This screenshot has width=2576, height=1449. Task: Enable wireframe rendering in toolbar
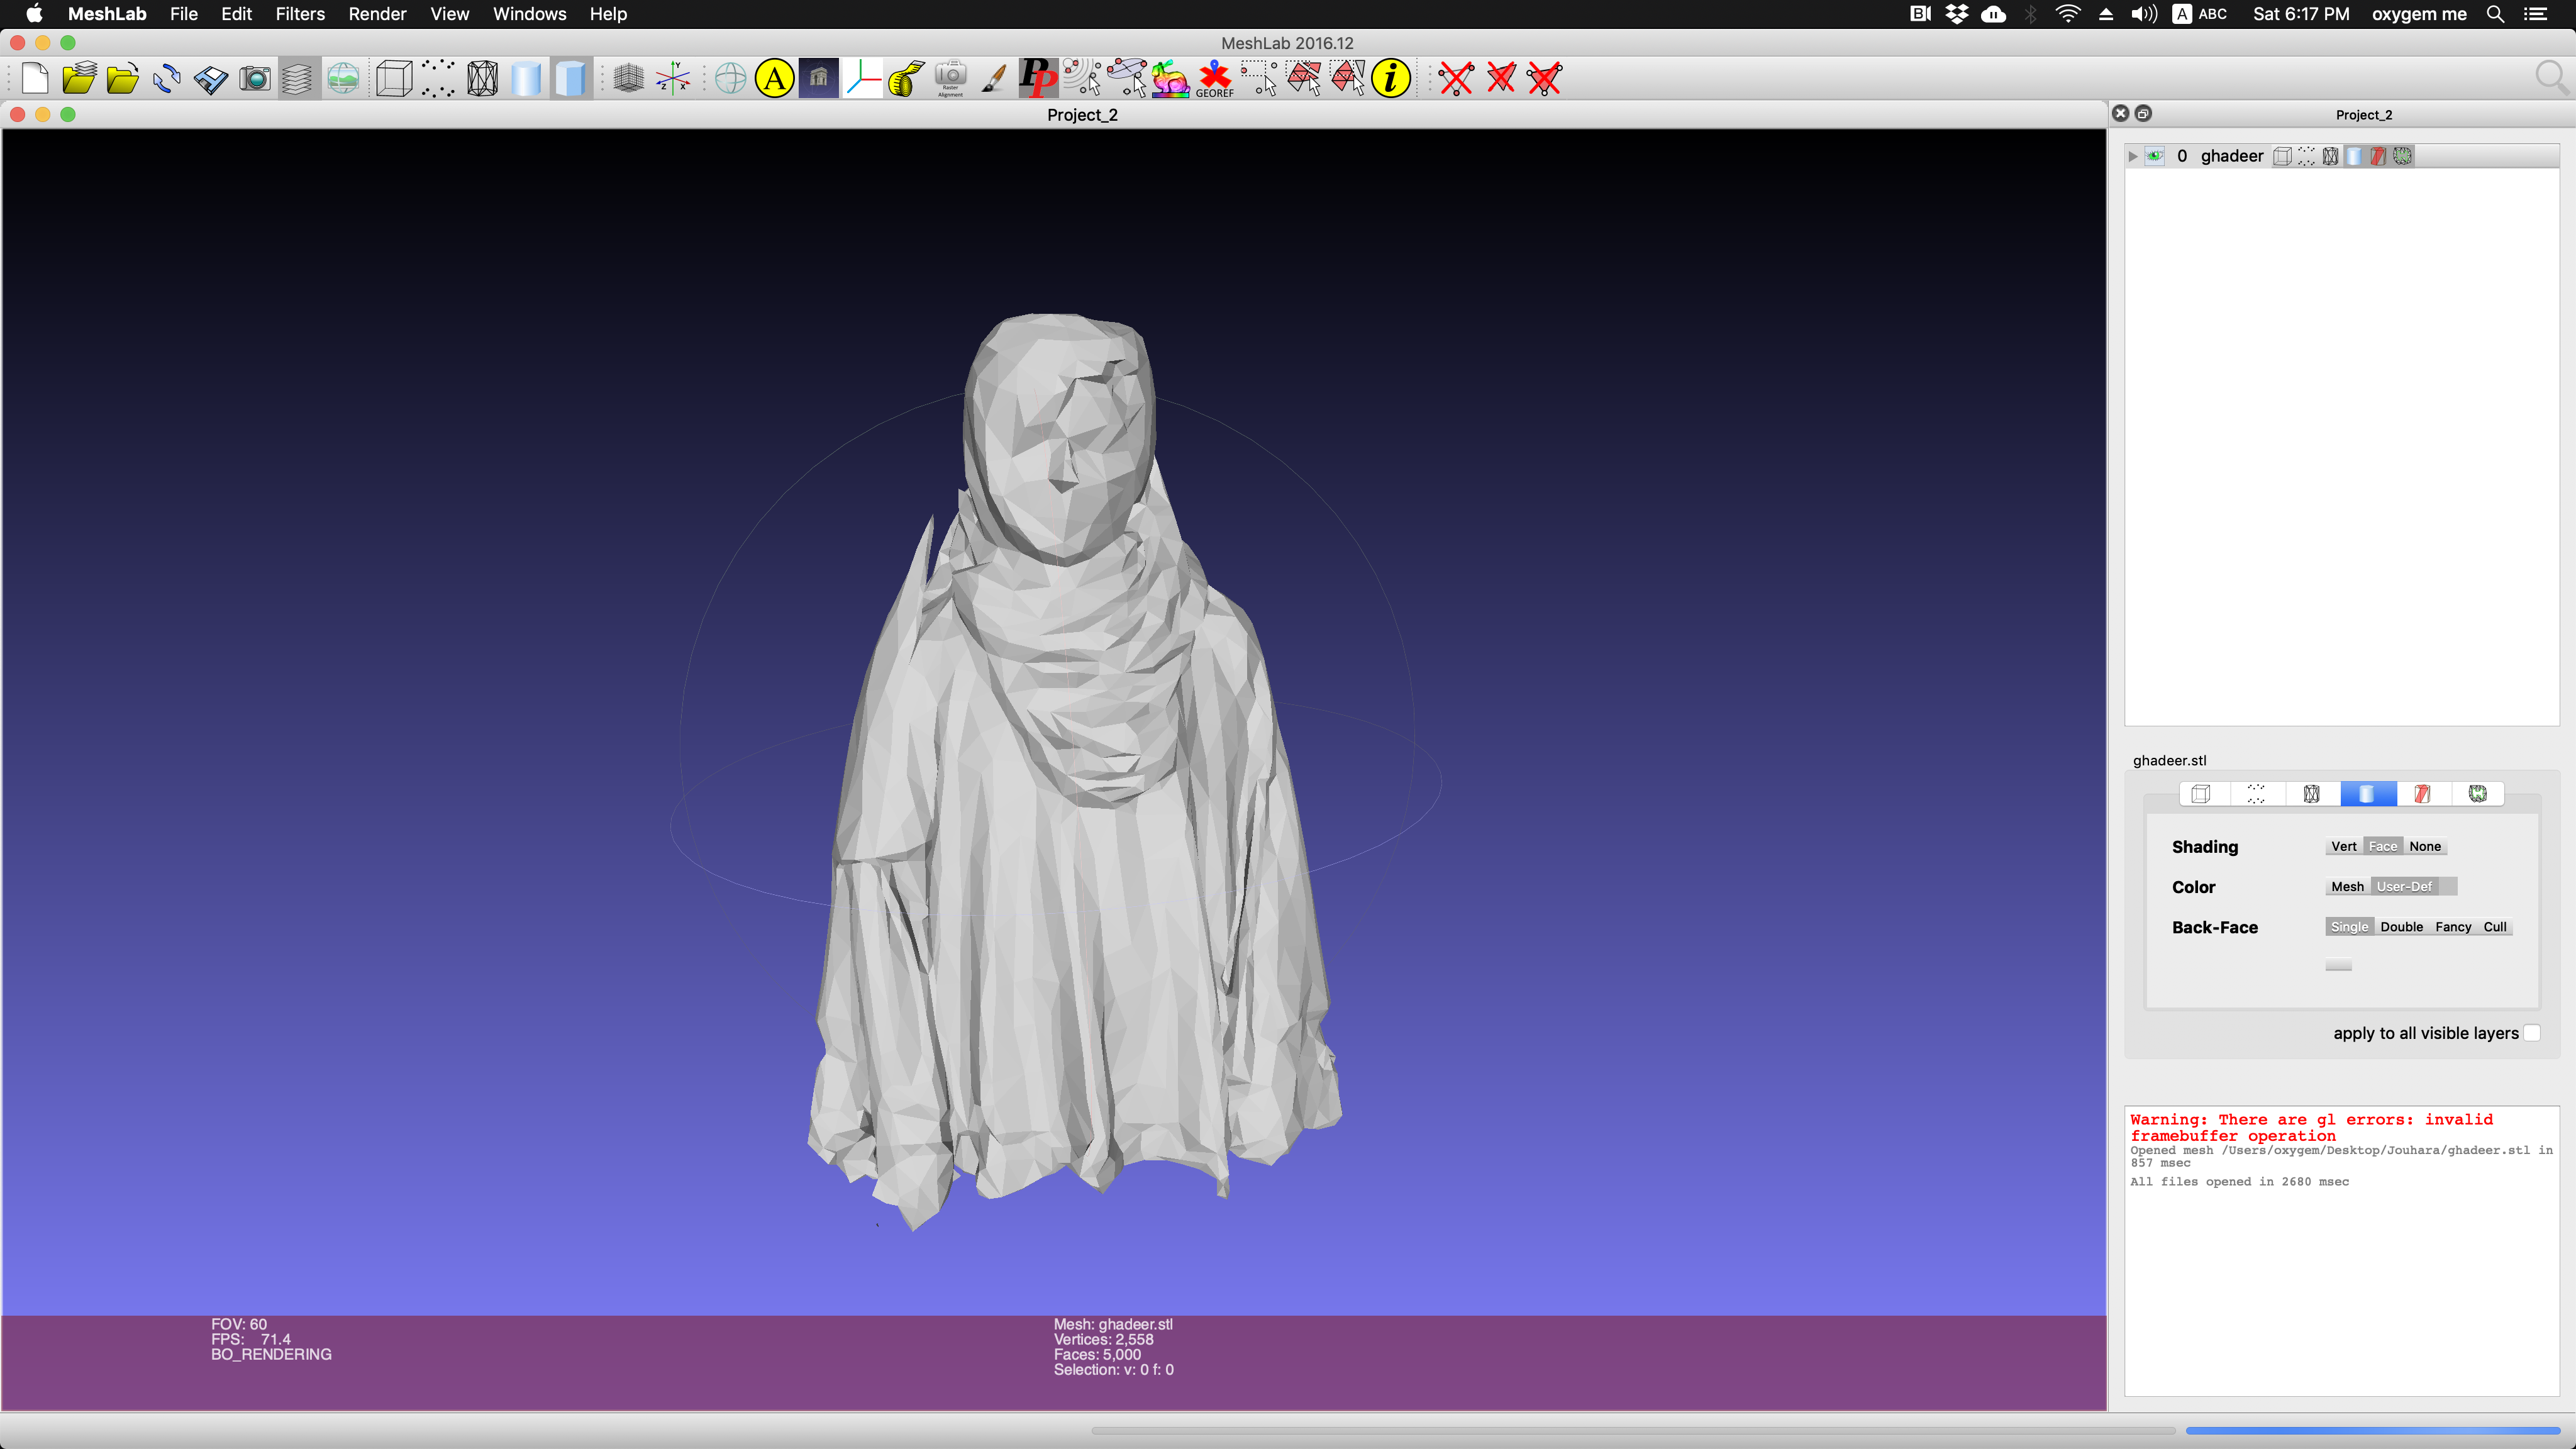(482, 78)
